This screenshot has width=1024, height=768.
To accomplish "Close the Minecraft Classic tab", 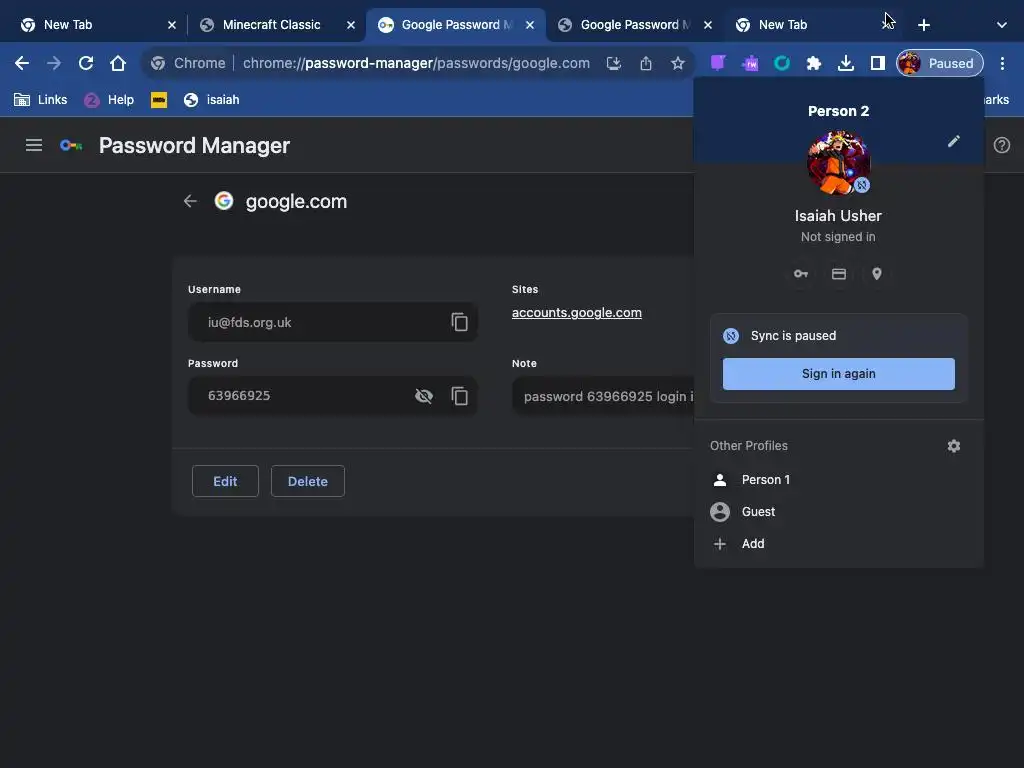I will click(x=351, y=25).
